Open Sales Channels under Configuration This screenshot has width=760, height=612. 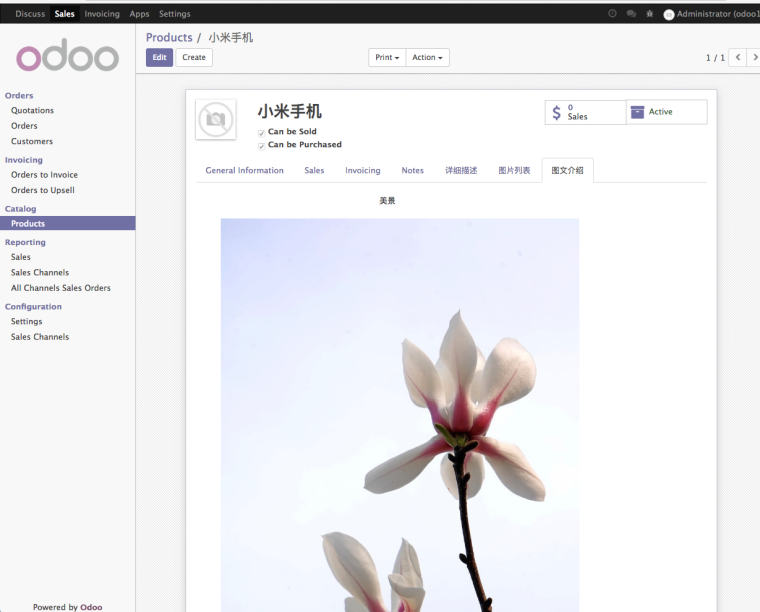(x=40, y=337)
